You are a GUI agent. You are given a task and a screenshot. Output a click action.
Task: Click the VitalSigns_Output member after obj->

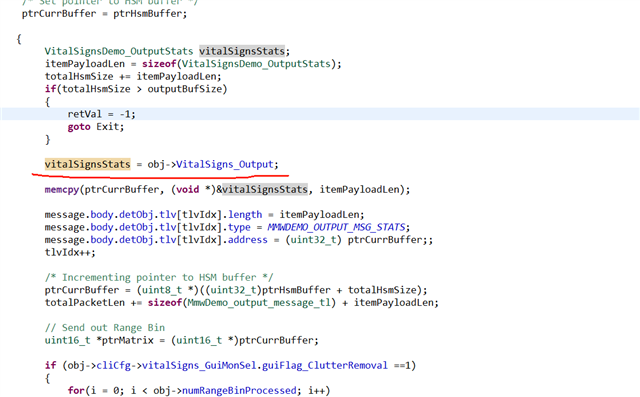pos(224,164)
